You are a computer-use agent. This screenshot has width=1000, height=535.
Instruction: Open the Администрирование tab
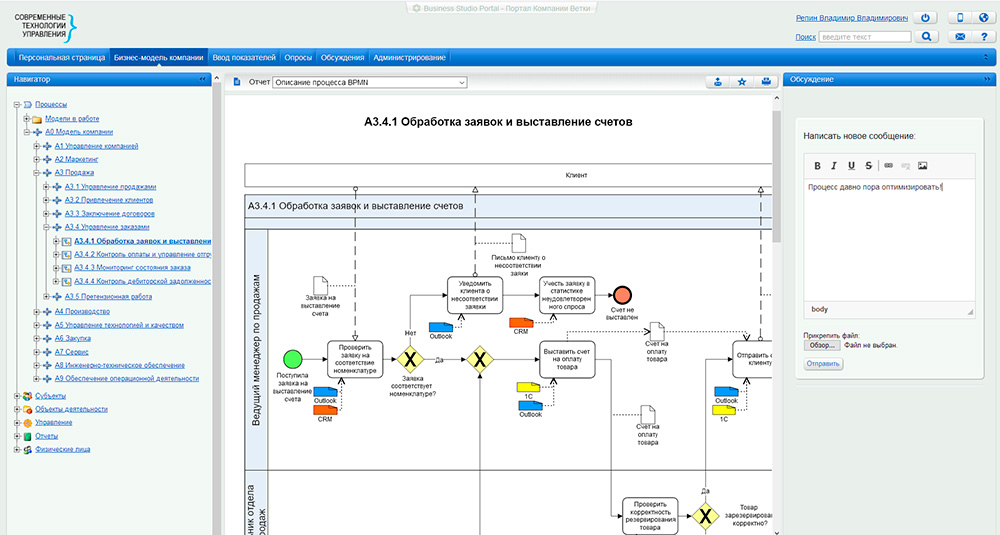410,58
